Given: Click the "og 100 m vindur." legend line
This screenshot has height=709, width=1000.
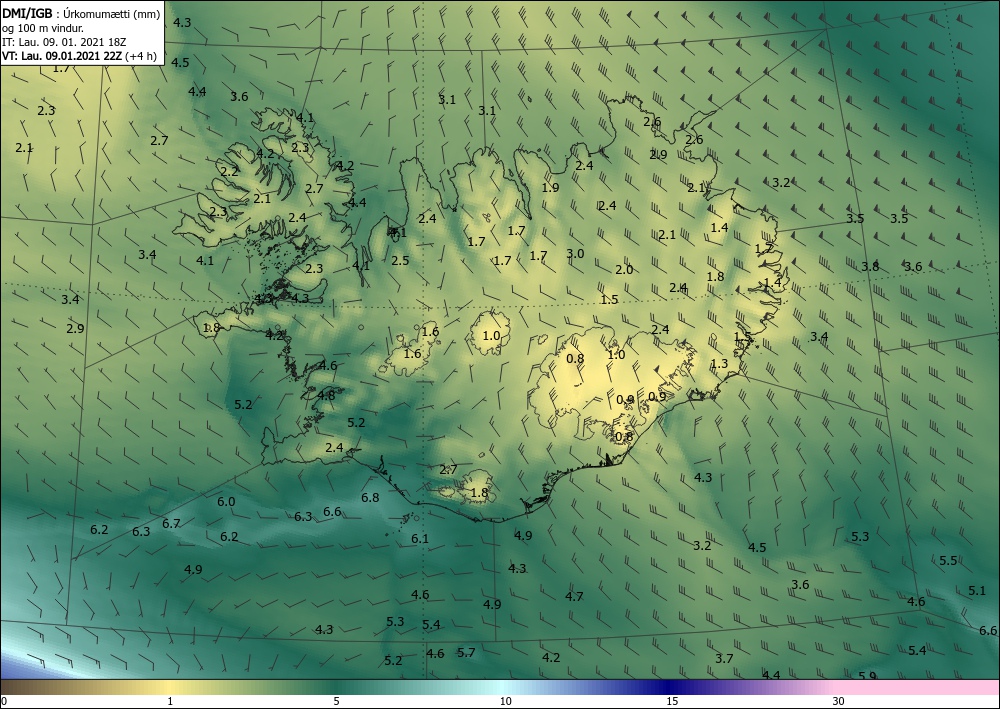Looking at the screenshot, I should pyautogui.click(x=43, y=28).
